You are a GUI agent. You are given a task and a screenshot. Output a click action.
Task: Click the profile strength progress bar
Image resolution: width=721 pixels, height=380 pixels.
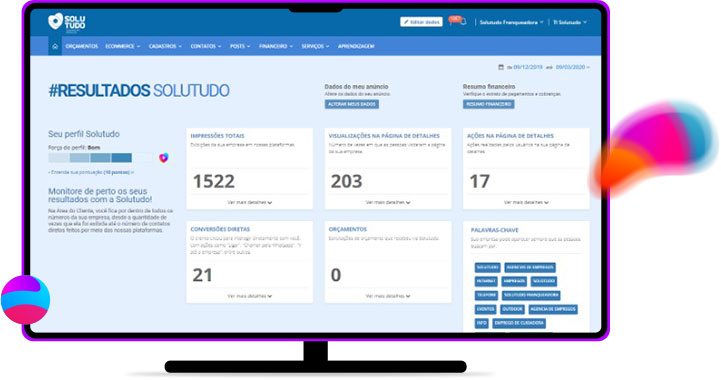pos(100,158)
